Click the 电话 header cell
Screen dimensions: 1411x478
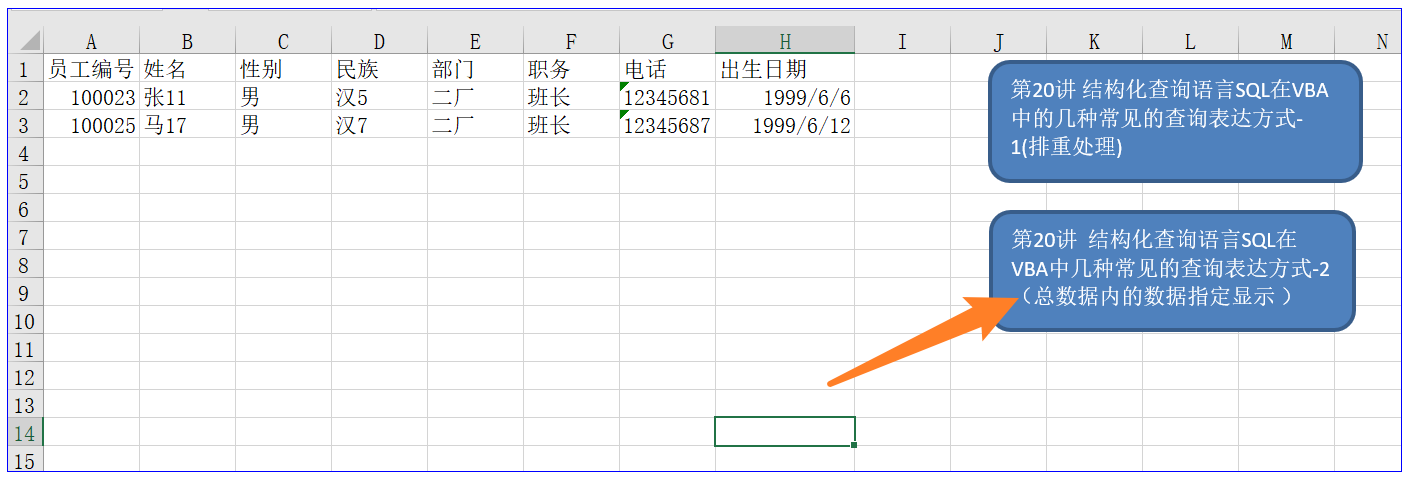(x=667, y=69)
